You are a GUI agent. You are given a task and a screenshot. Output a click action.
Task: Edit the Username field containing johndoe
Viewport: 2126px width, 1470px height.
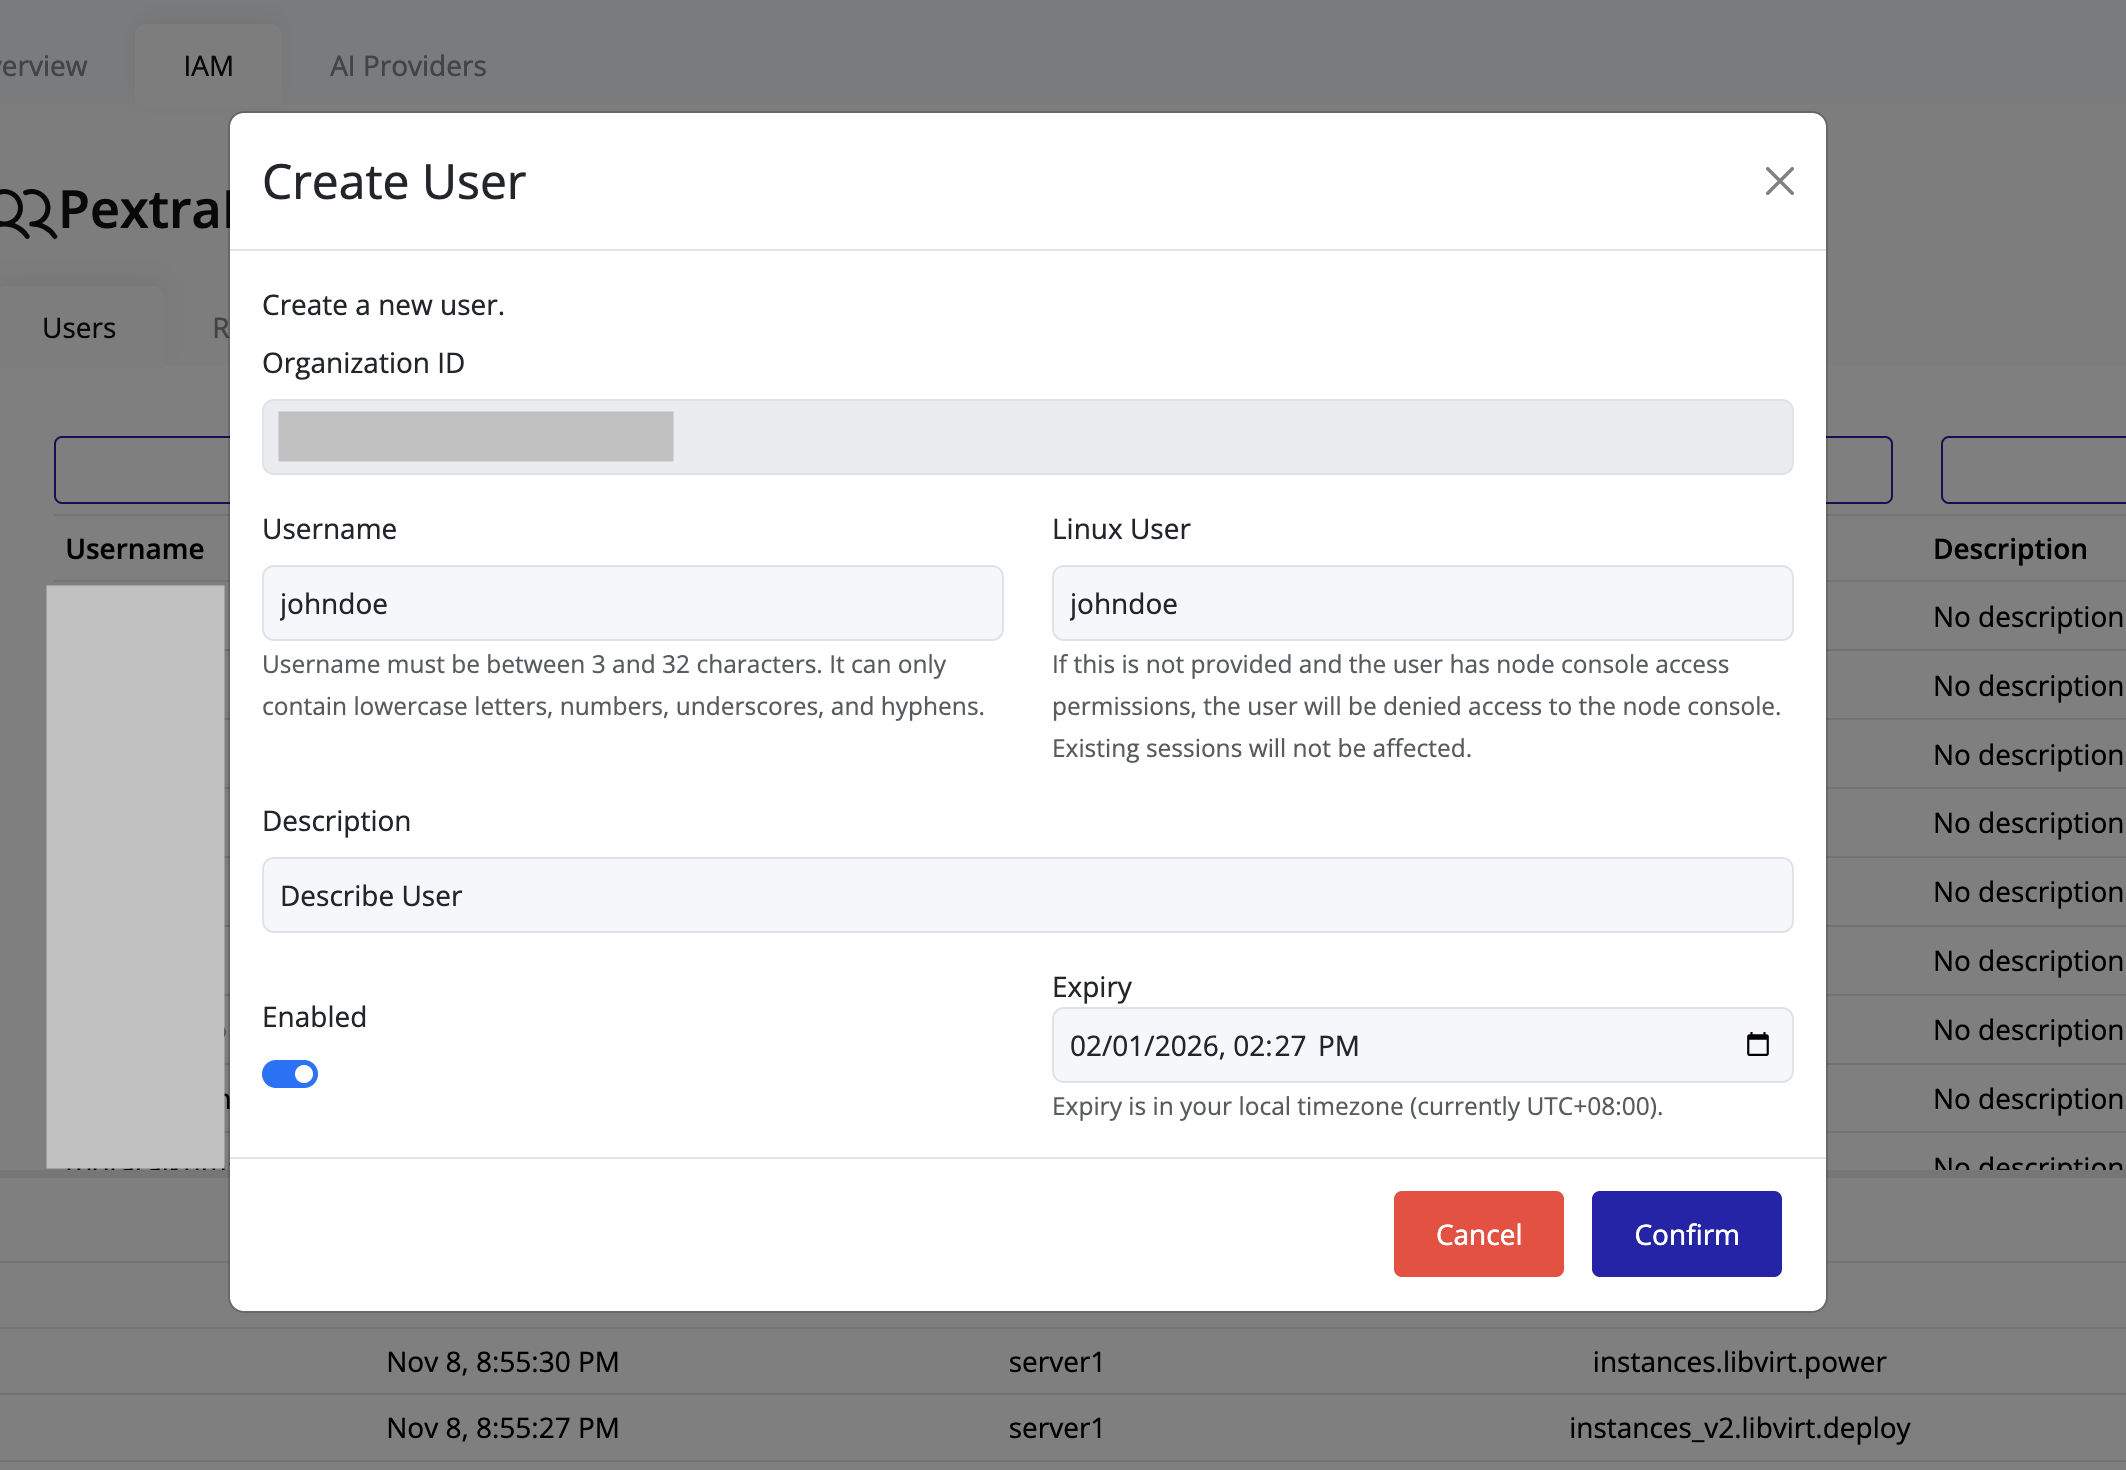click(x=632, y=603)
